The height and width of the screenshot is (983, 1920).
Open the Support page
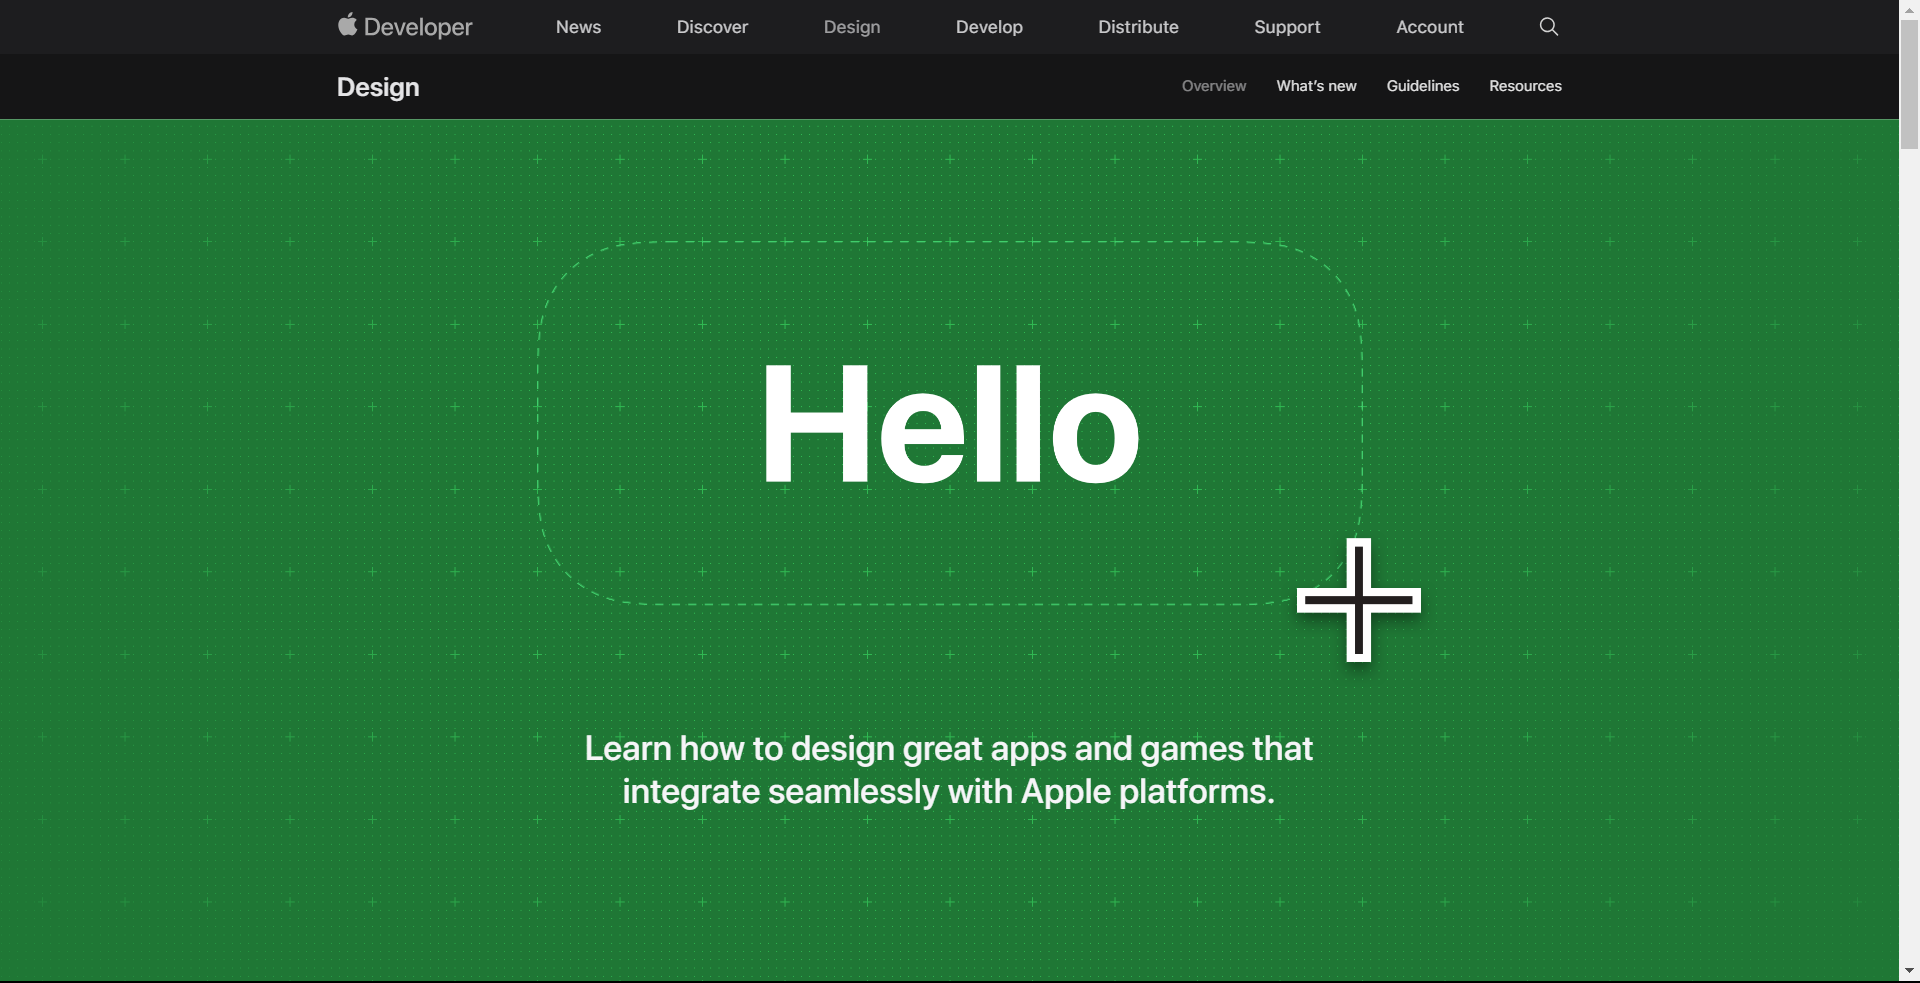tap(1287, 27)
